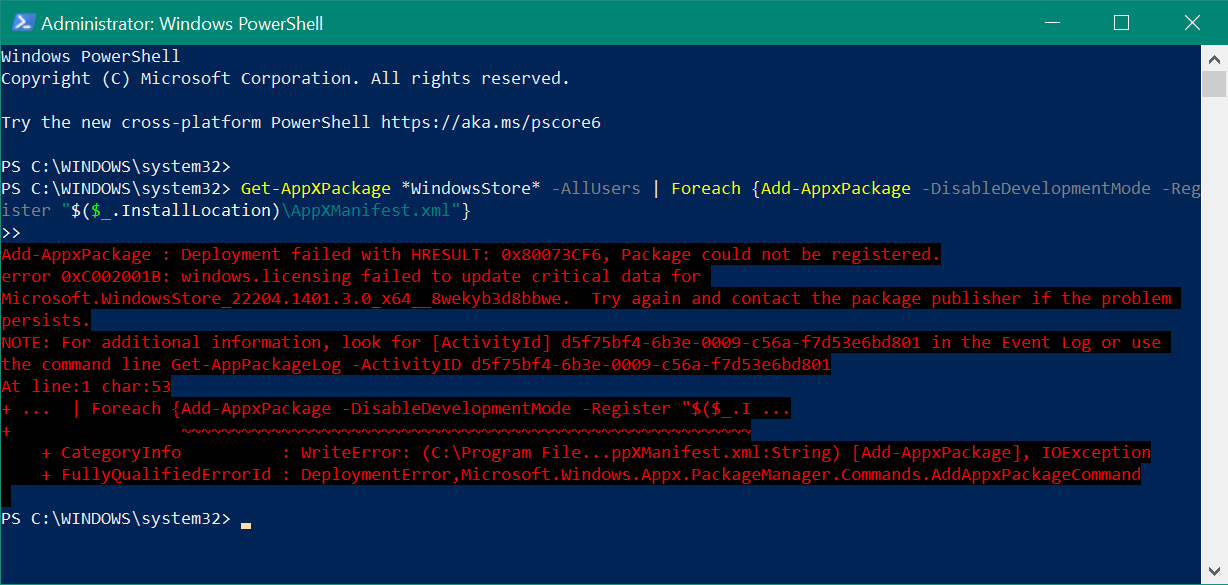Place the cursor at the last PS prompt
The image size is (1228, 585).
(245, 519)
